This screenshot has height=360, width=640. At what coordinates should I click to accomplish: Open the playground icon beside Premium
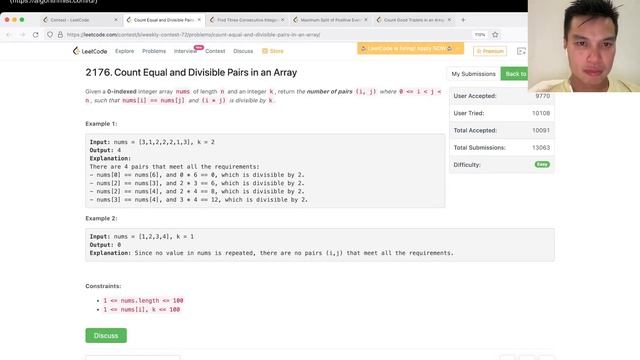(x=521, y=51)
